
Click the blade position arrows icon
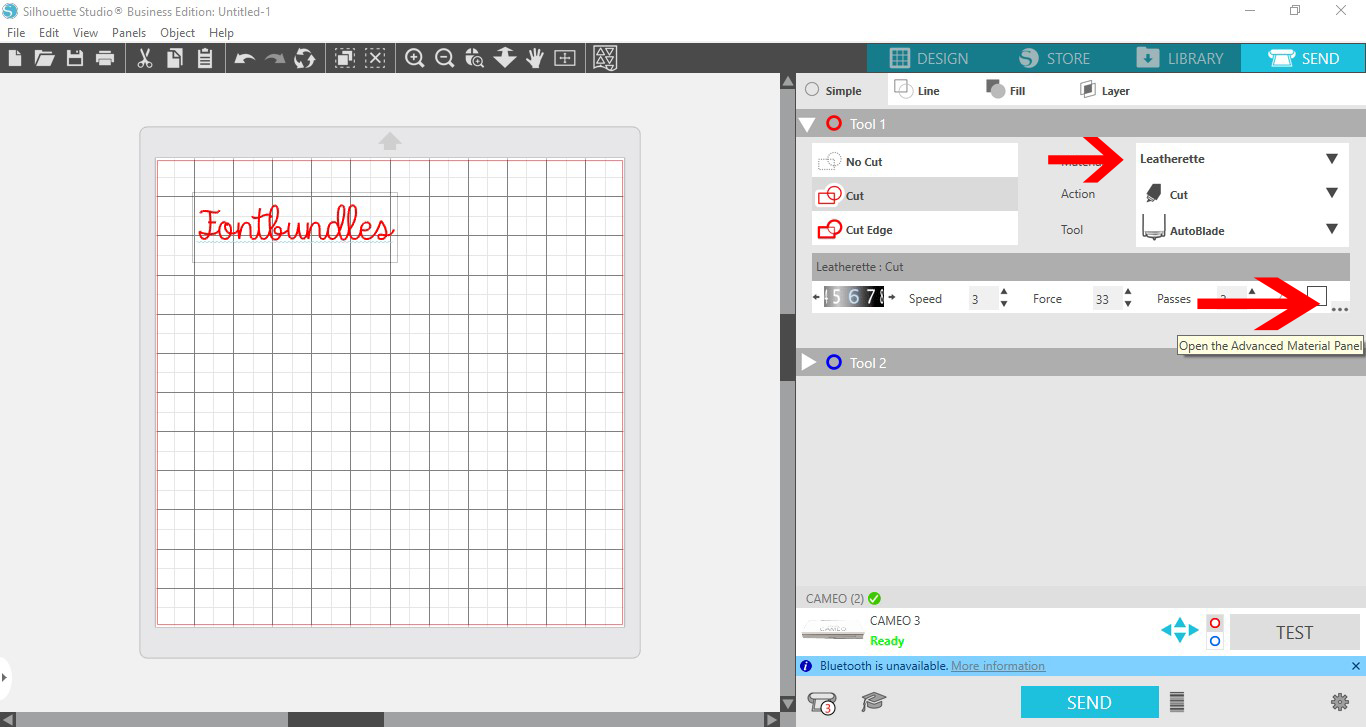[1179, 631]
